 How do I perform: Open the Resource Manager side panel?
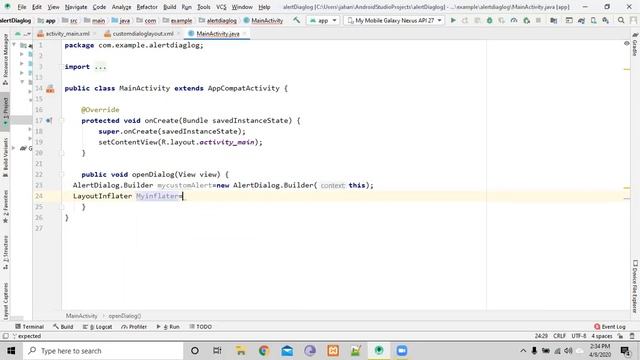click(5, 59)
